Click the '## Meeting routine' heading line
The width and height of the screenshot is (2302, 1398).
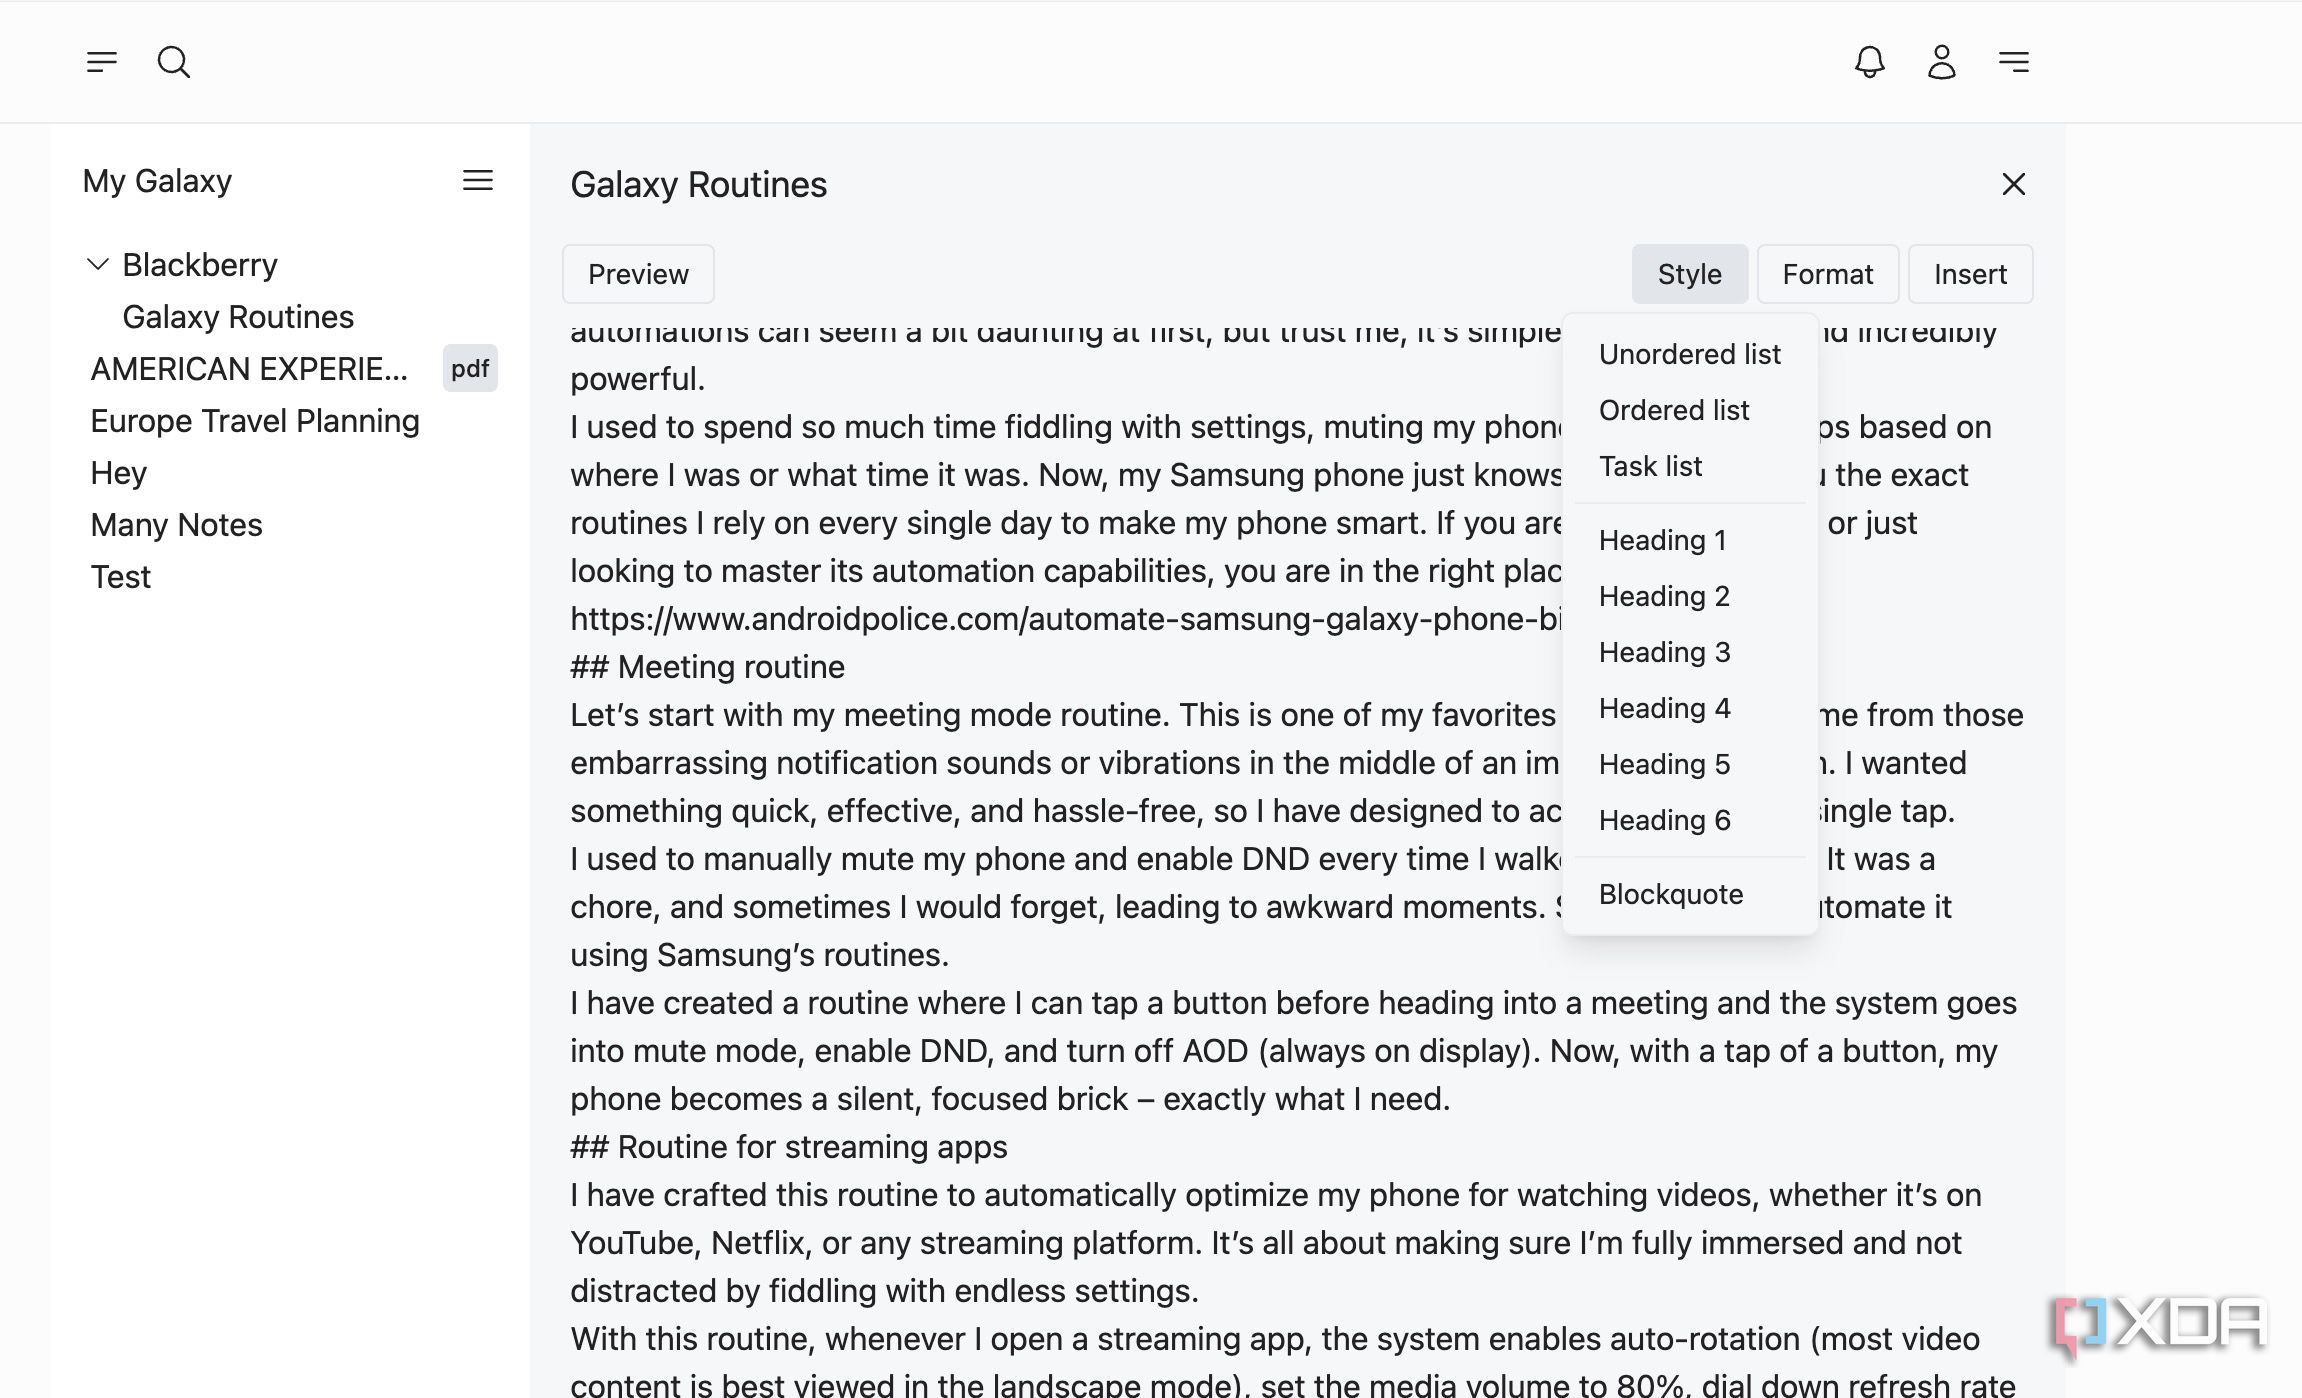(707, 667)
